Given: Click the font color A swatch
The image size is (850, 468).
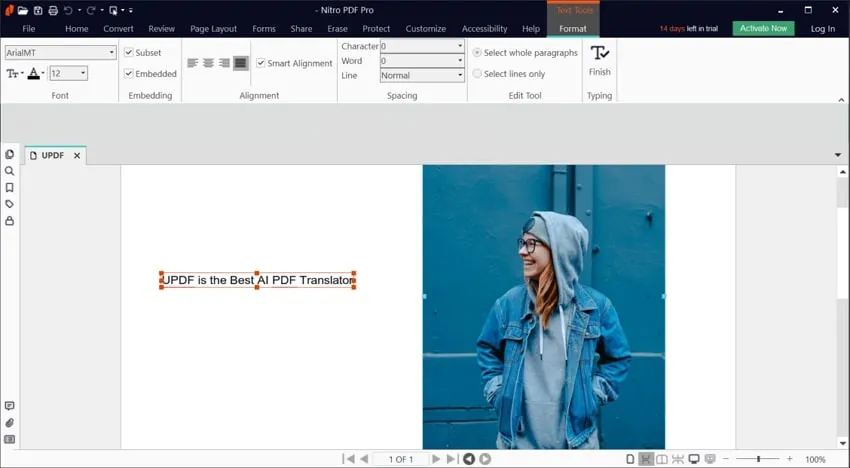Looking at the screenshot, I should [34, 73].
